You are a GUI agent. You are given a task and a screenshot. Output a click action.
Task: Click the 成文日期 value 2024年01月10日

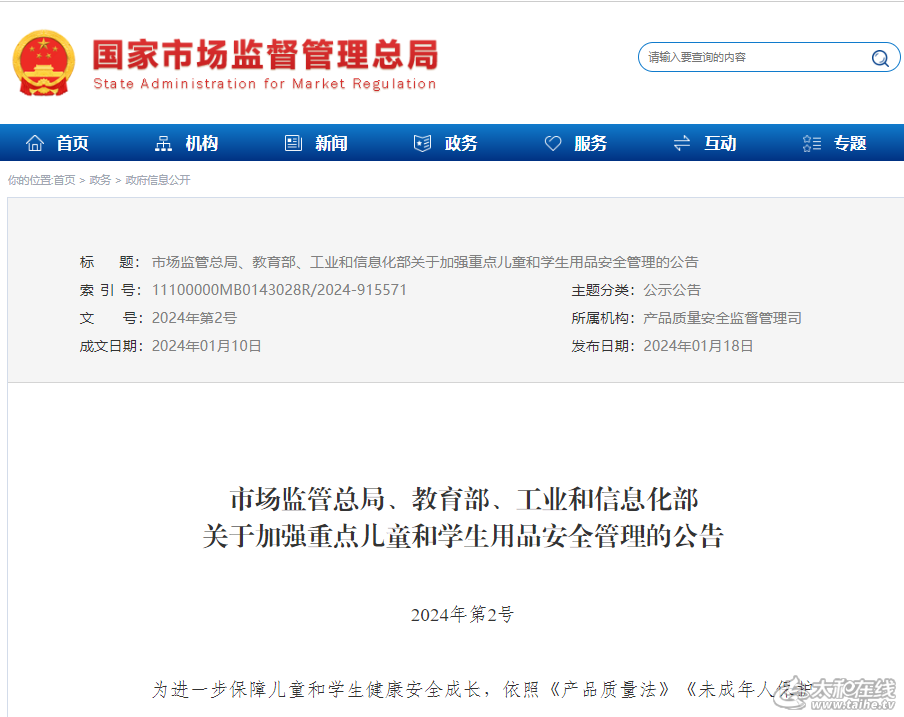click(206, 346)
